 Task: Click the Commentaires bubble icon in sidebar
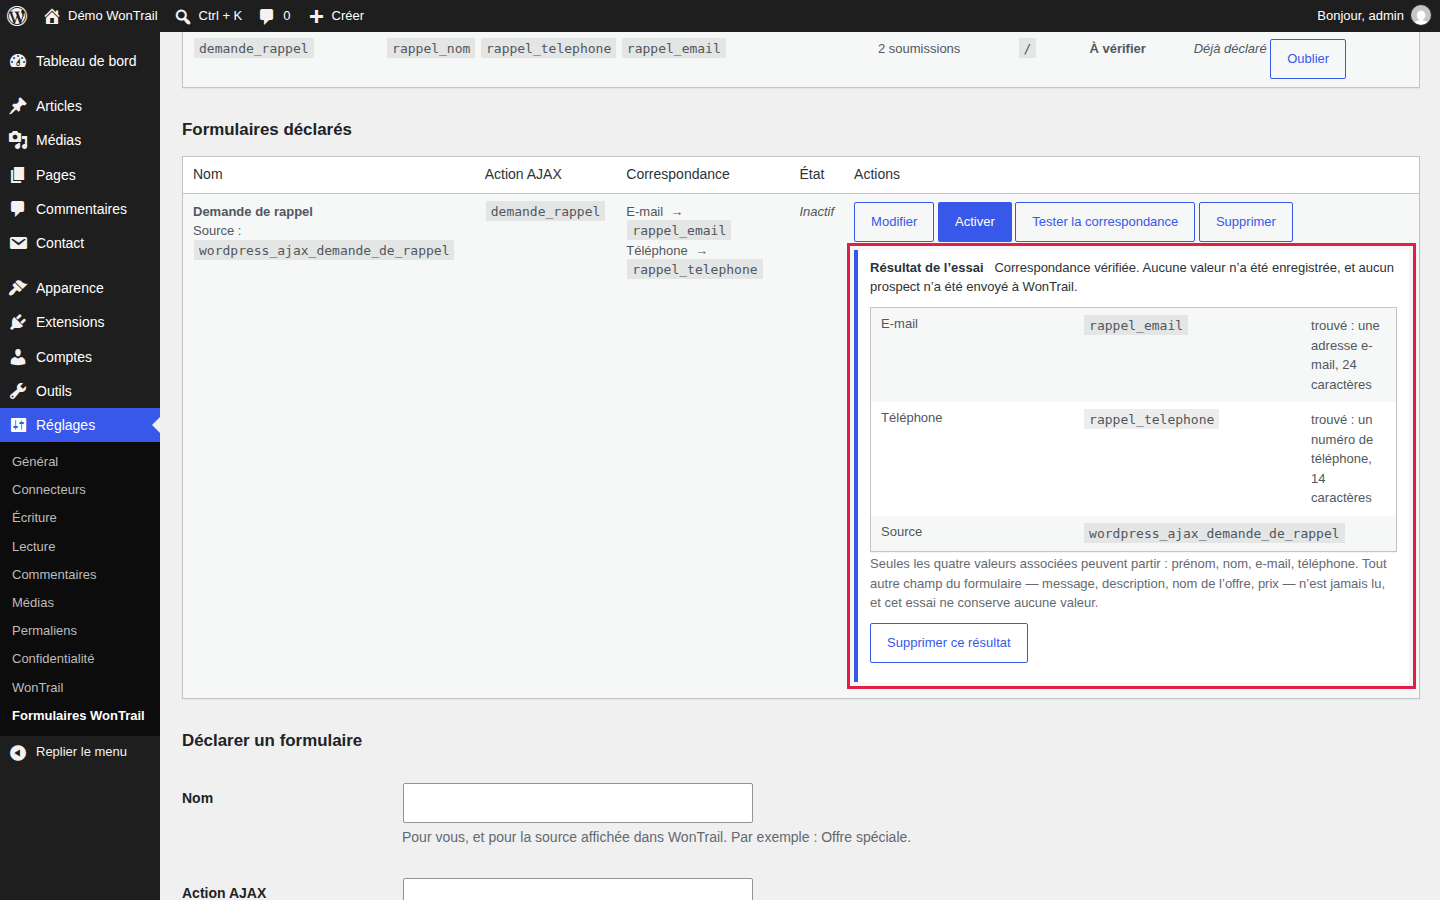coord(18,209)
